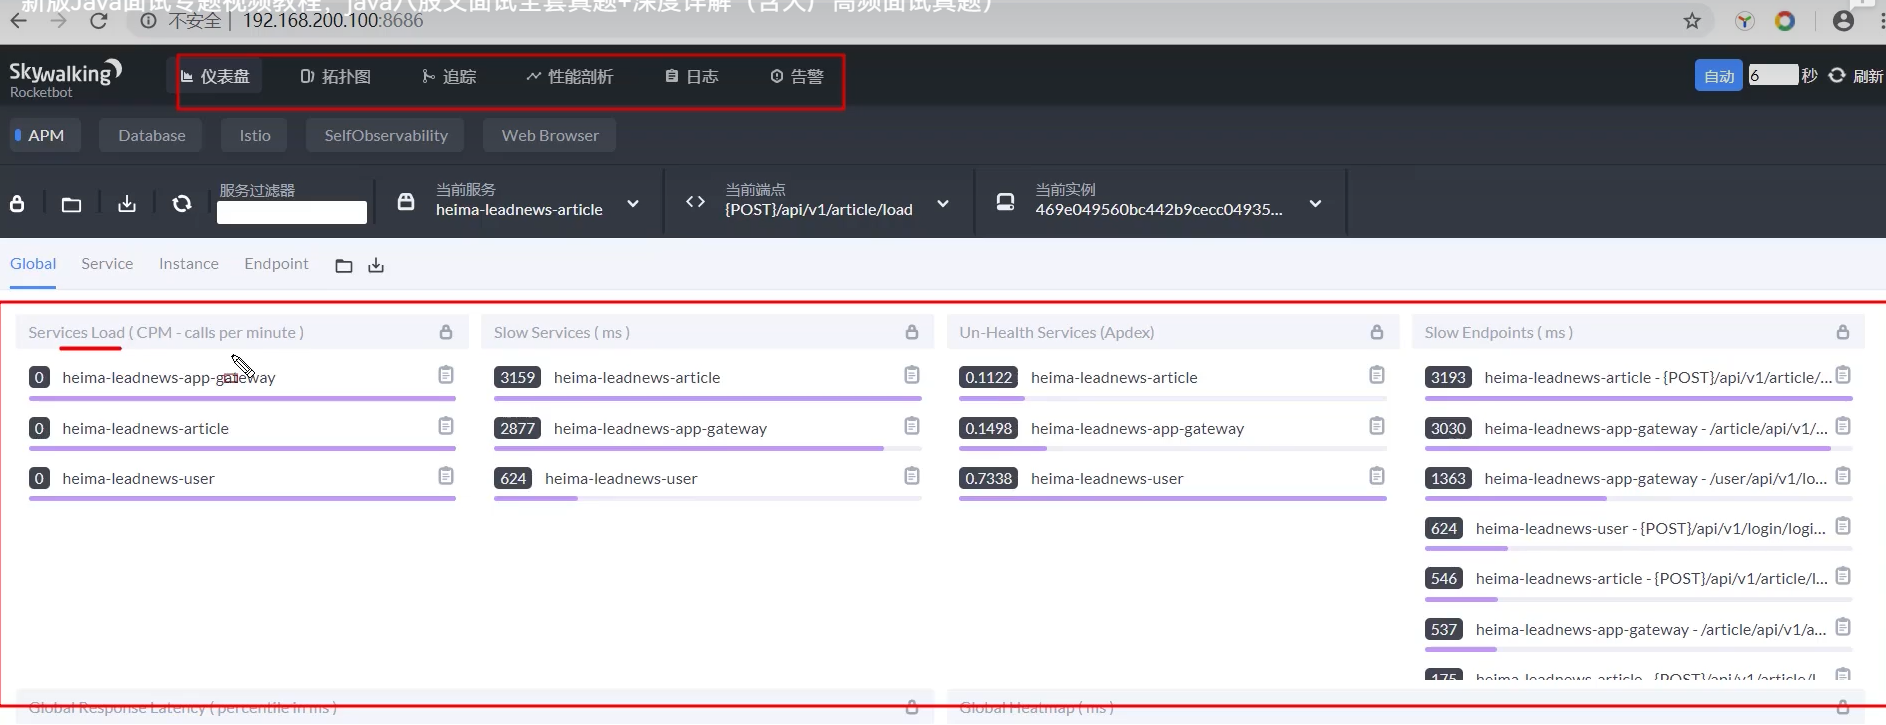Select the Istio dashboard tab

(x=254, y=136)
